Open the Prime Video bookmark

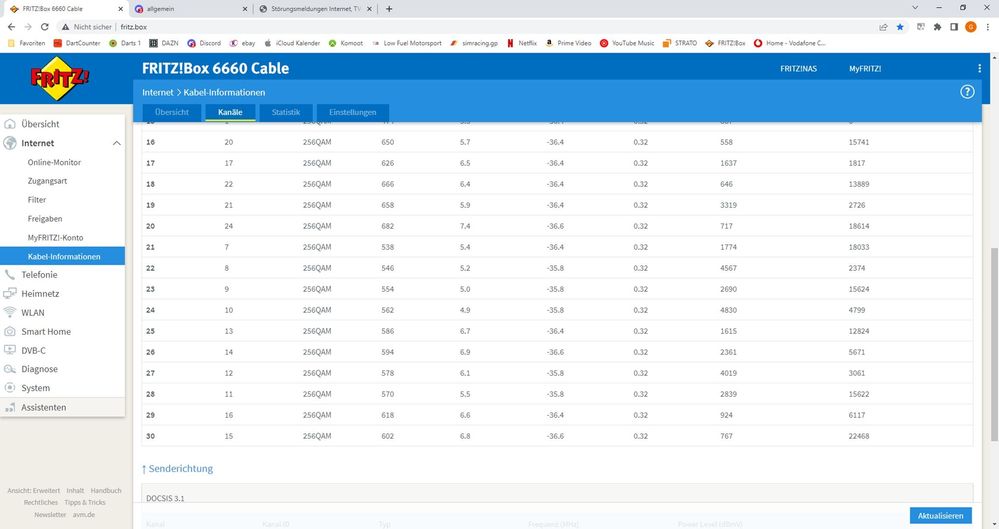pyautogui.click(x=568, y=43)
